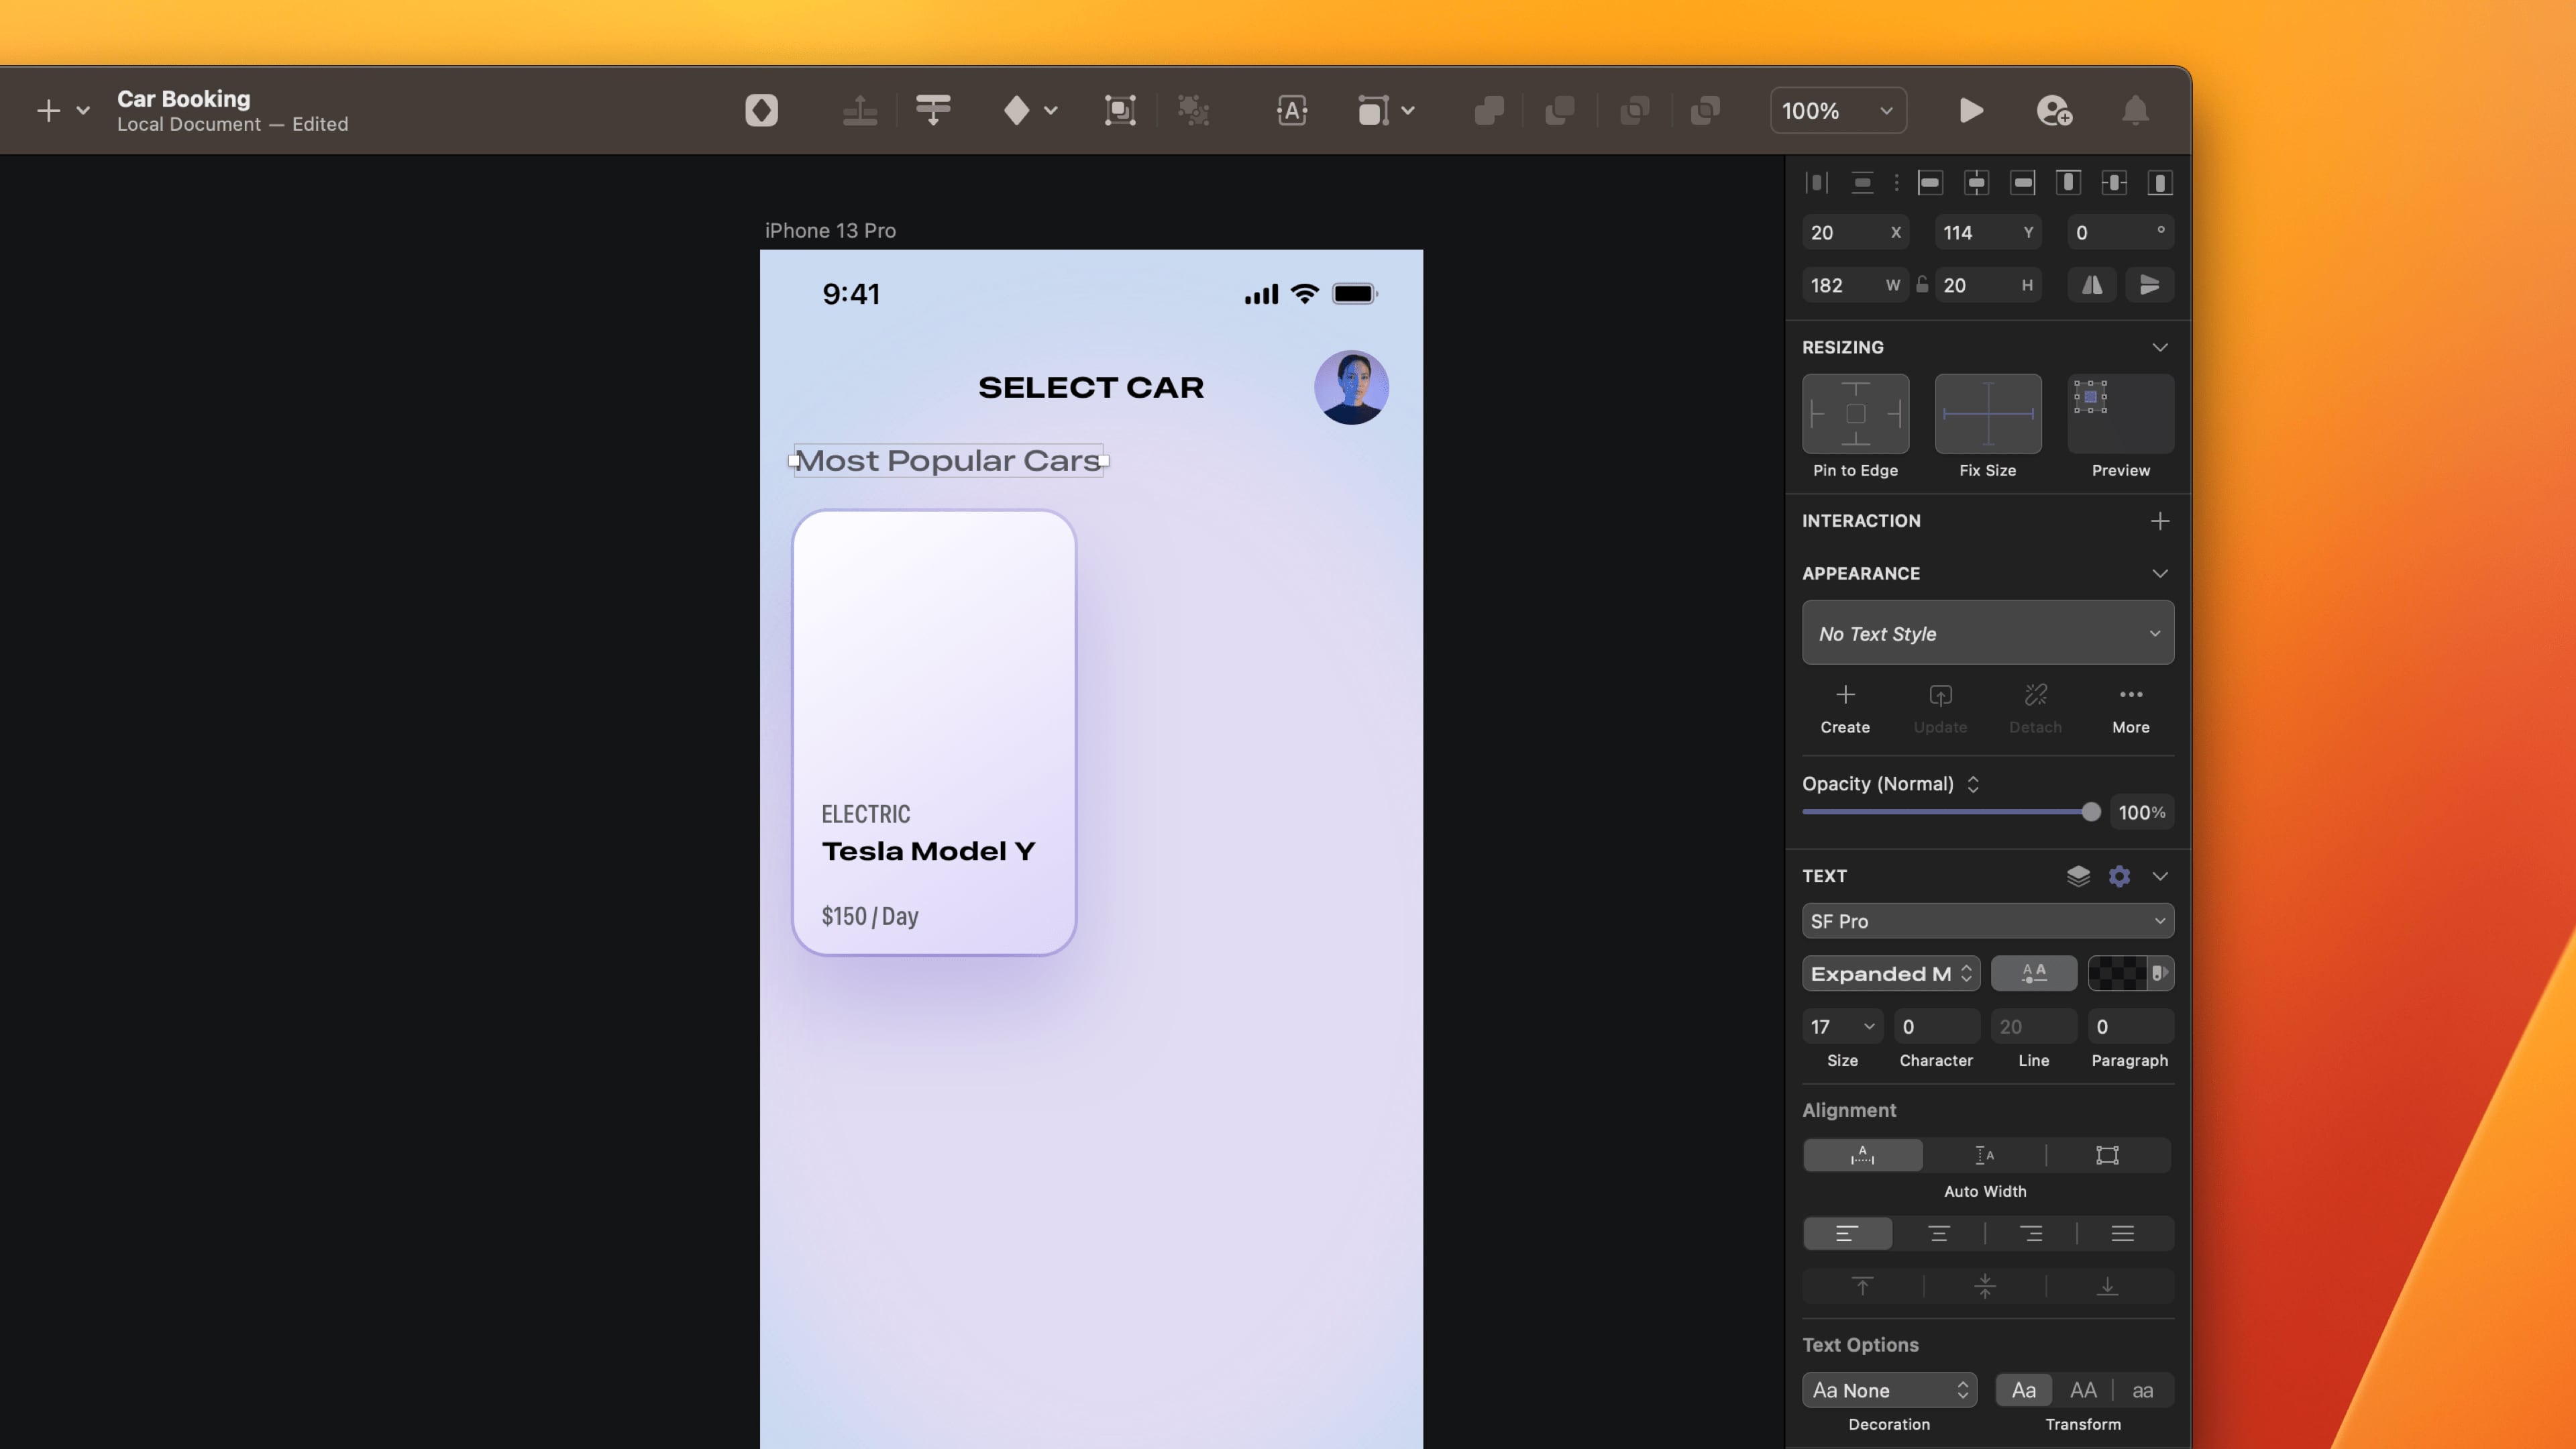Select the flip horizontal icon
This screenshot has width=2576, height=1449.
(x=2092, y=285)
